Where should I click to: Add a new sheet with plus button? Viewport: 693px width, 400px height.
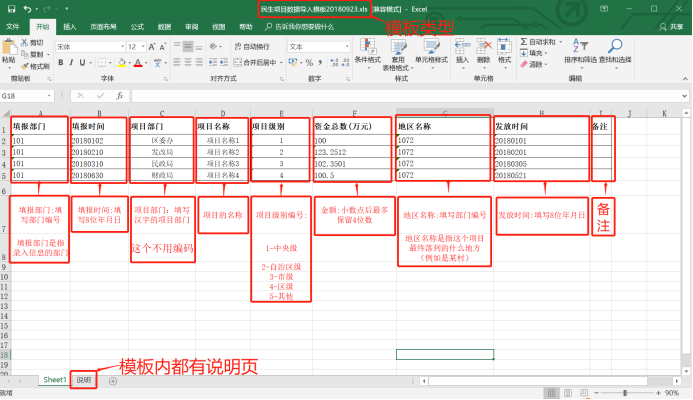[113, 381]
